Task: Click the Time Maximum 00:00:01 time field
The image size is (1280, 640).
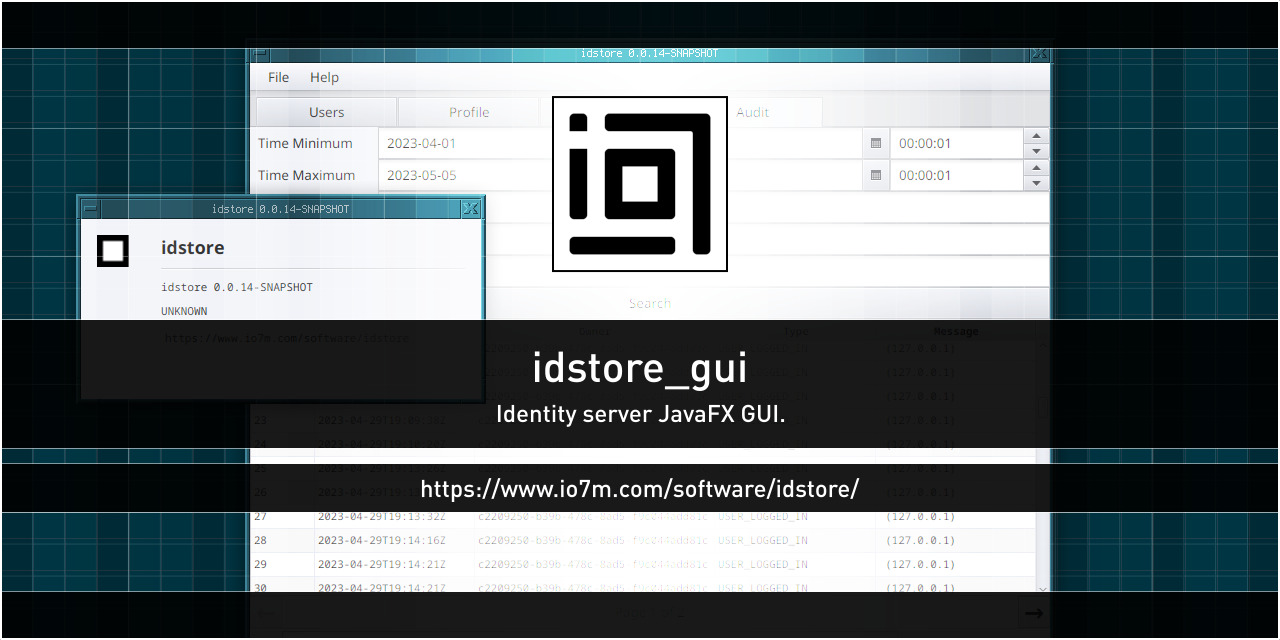Action: tap(957, 175)
